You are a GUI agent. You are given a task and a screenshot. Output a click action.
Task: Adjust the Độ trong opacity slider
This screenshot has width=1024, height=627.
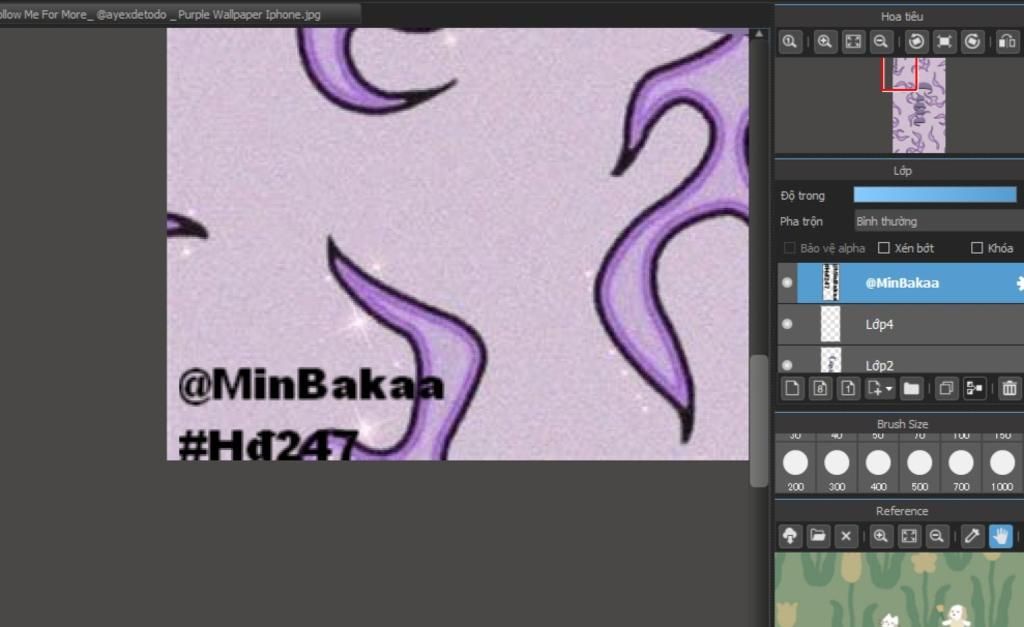(x=935, y=195)
